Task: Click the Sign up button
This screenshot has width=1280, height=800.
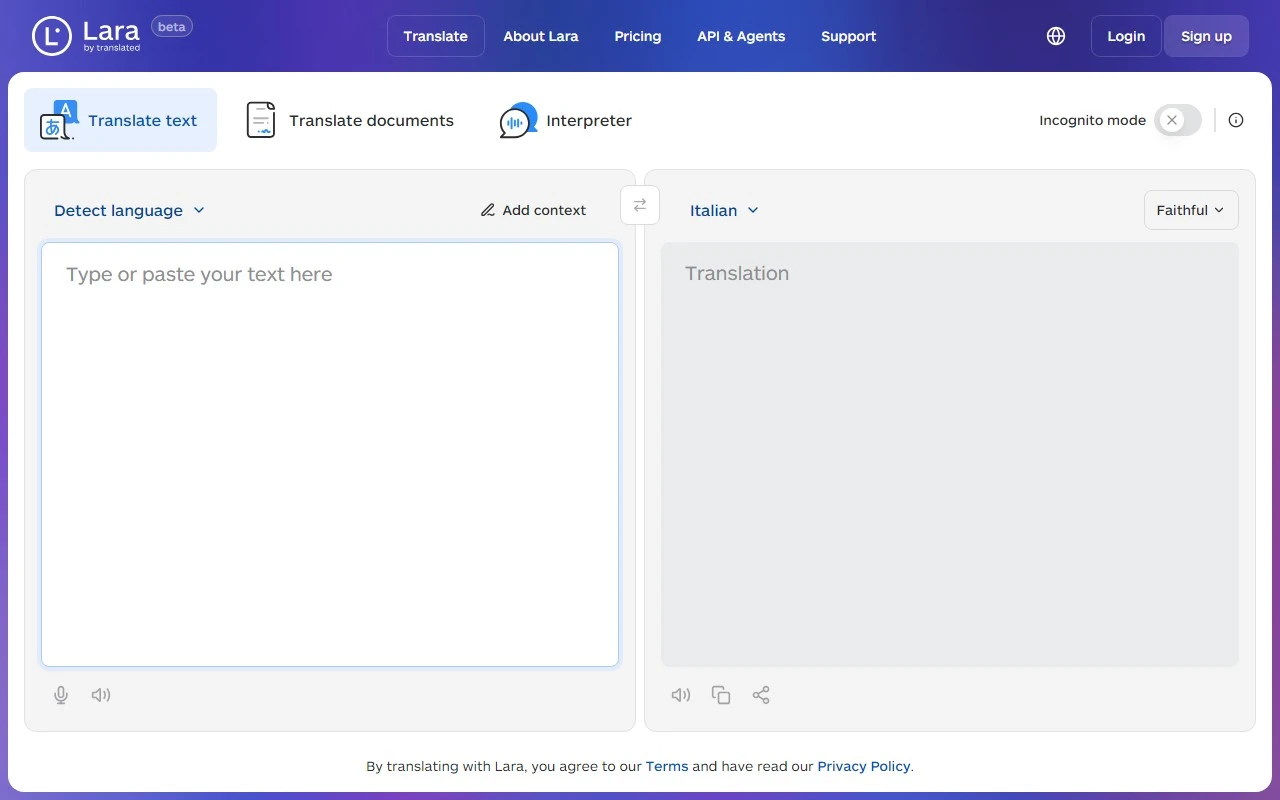Action: click(x=1206, y=36)
